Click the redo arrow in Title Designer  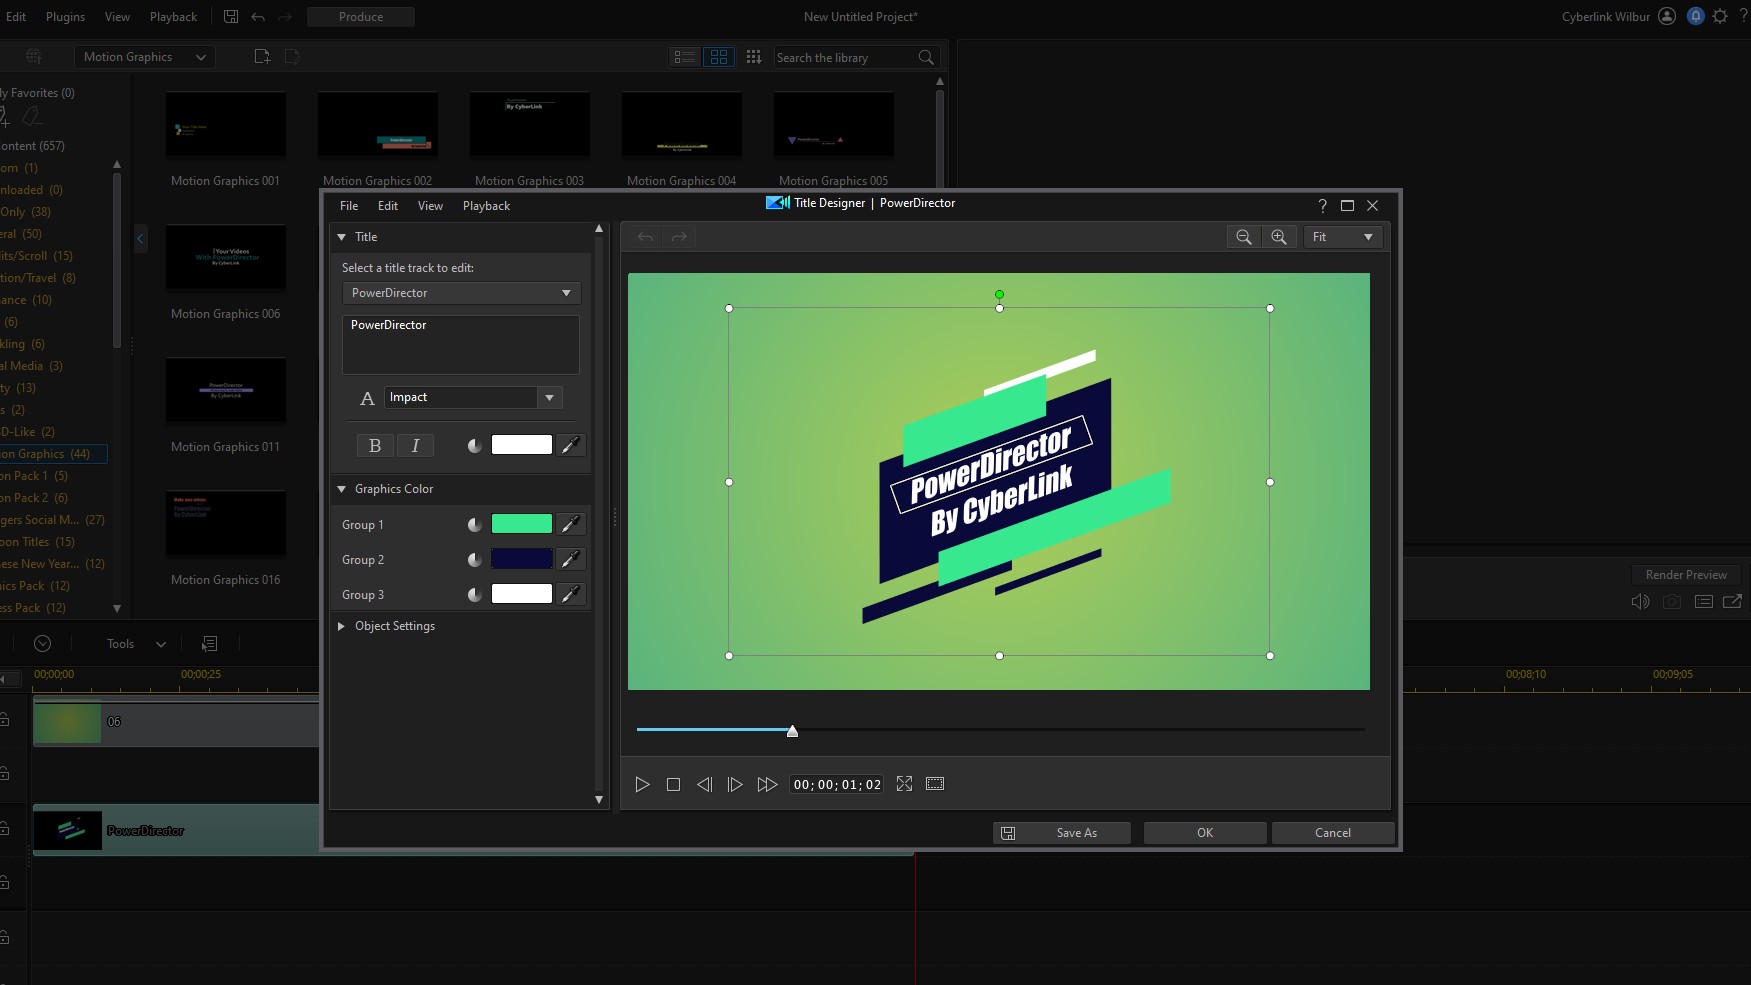[679, 237]
